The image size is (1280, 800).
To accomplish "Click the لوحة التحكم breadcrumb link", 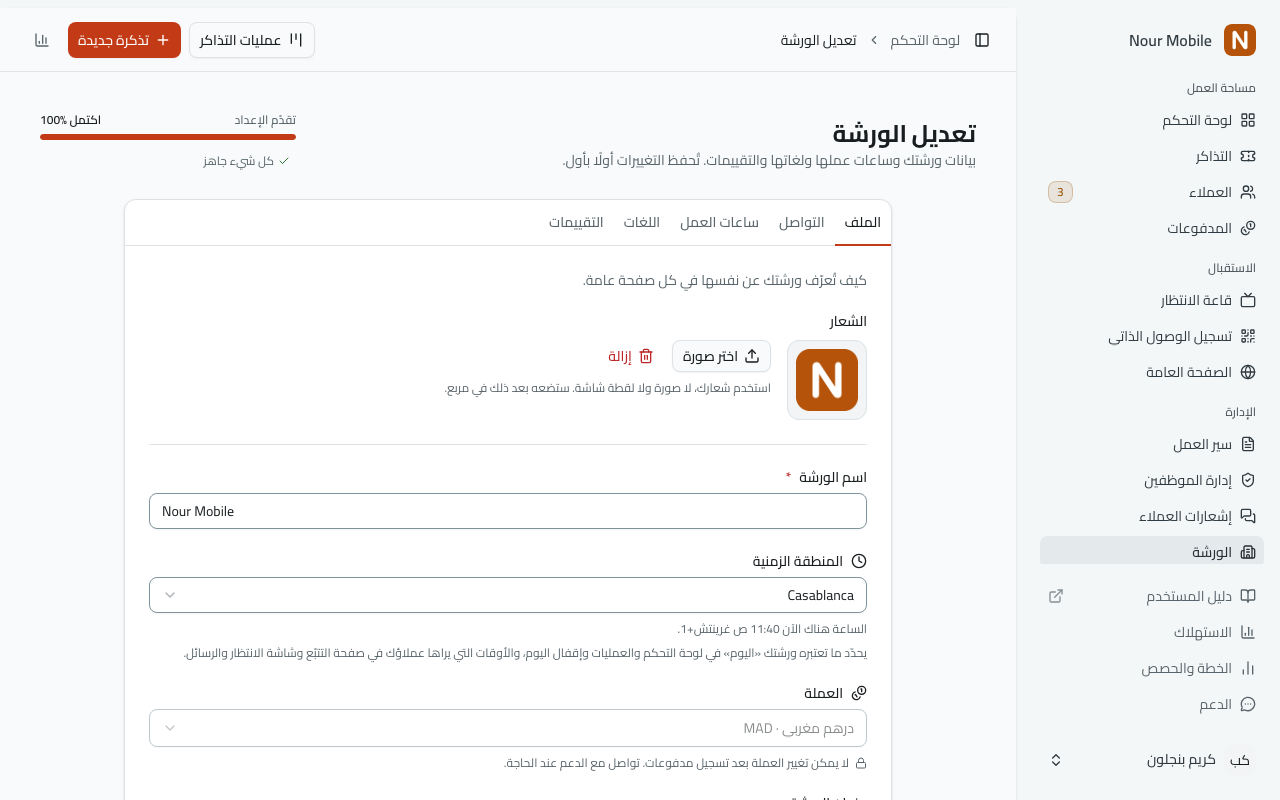I will 925,40.
